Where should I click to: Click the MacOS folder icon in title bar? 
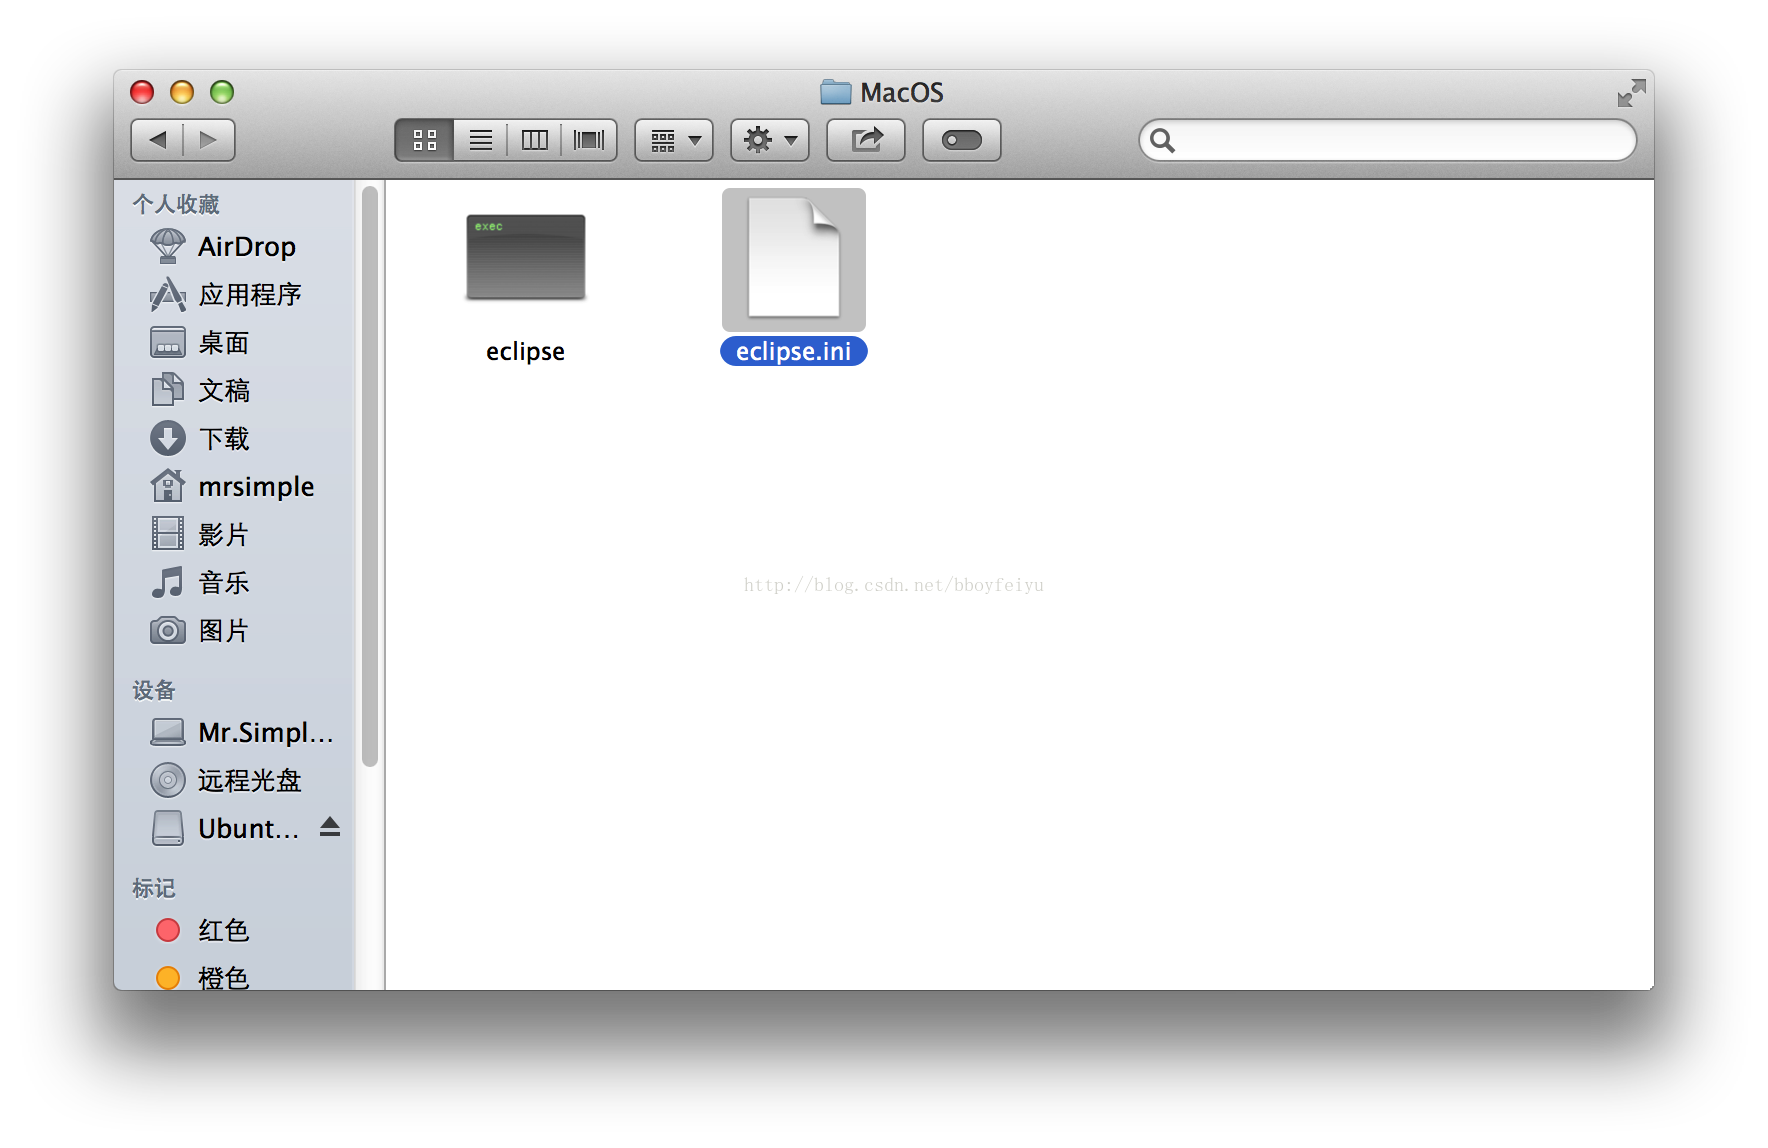[836, 92]
